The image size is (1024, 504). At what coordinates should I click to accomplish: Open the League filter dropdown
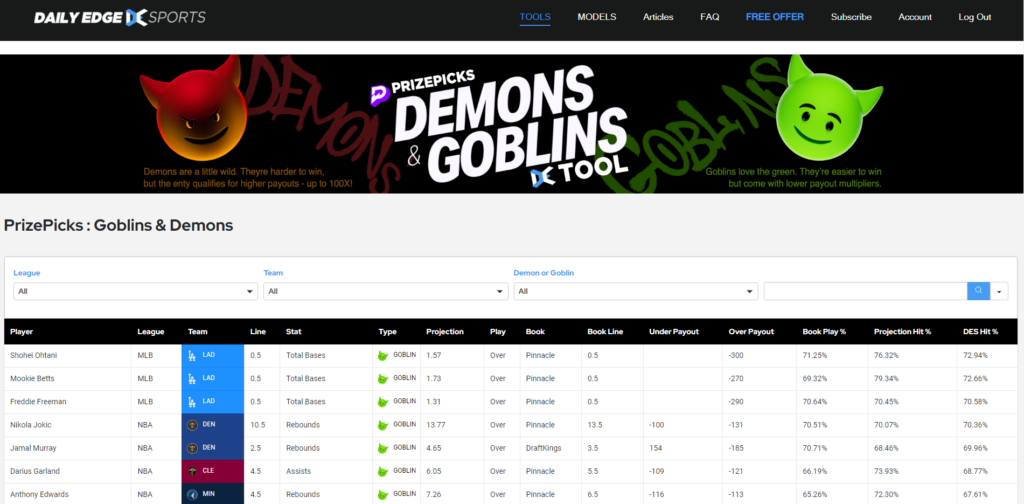pos(136,291)
